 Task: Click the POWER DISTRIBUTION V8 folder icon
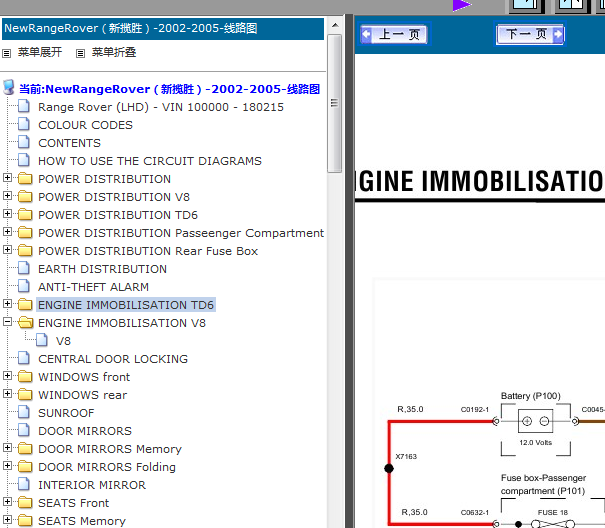tap(25, 196)
